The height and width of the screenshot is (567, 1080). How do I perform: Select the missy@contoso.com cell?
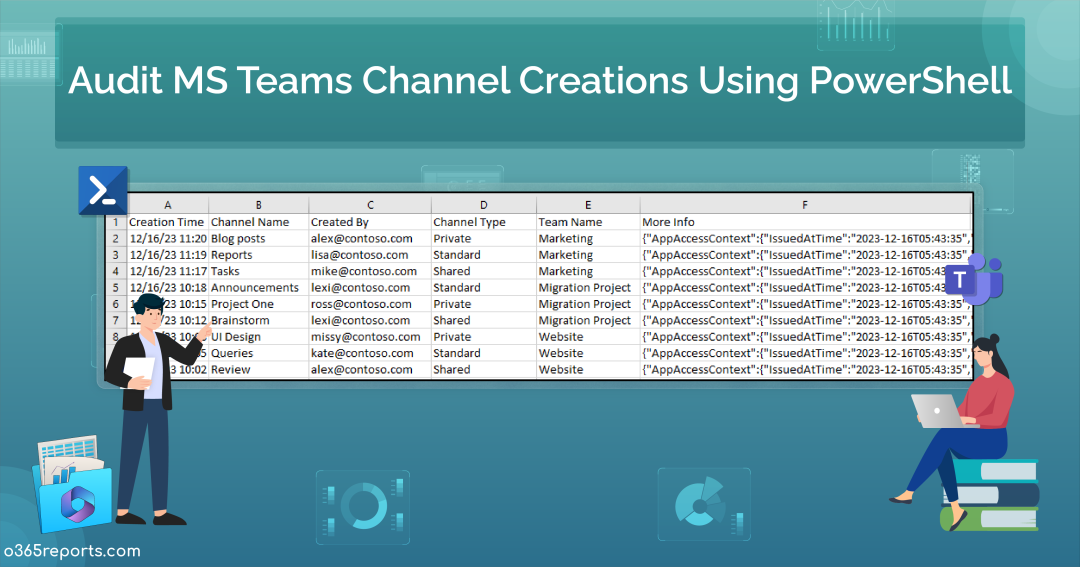370,337
